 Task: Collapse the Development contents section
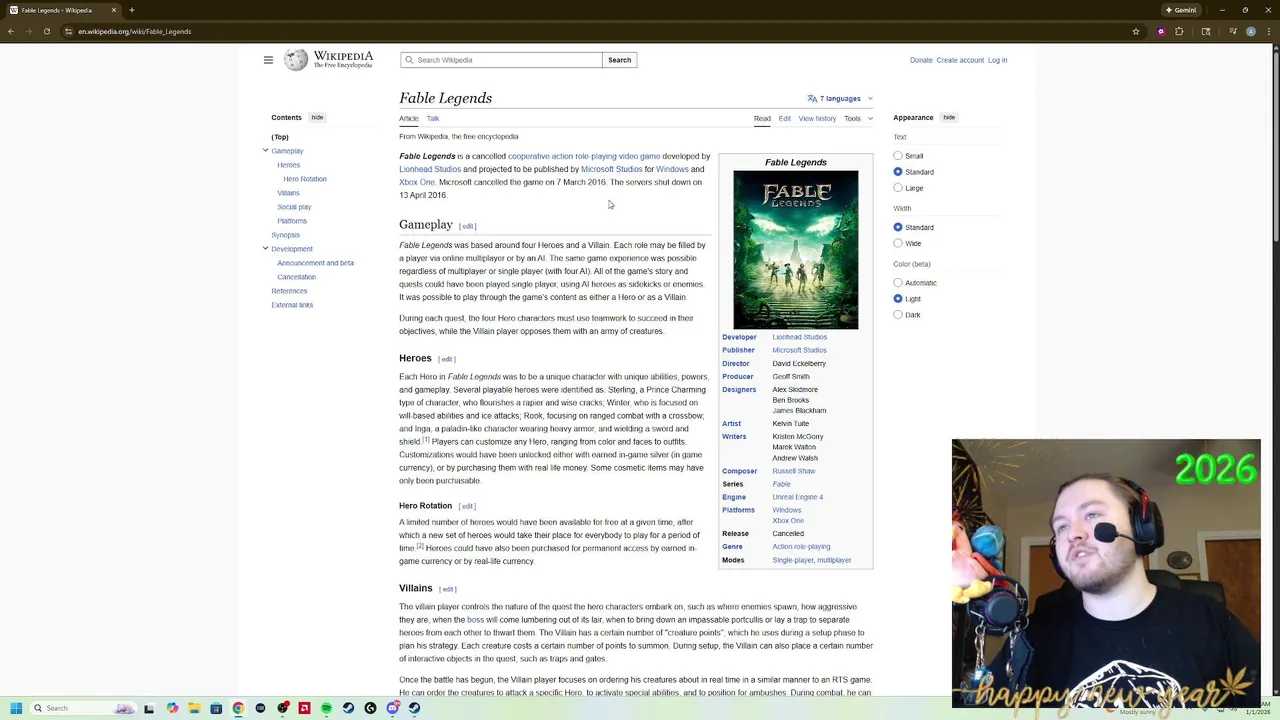pyautogui.click(x=266, y=249)
